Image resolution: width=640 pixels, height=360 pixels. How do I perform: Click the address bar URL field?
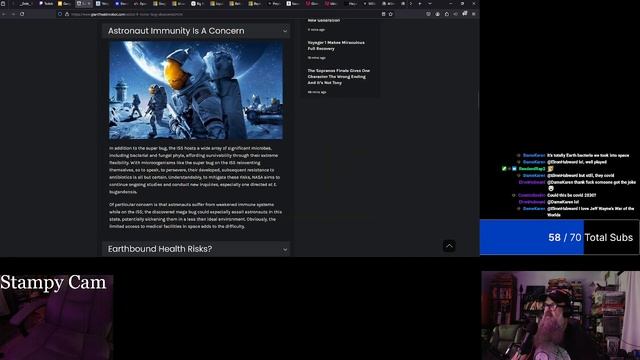(224, 14)
